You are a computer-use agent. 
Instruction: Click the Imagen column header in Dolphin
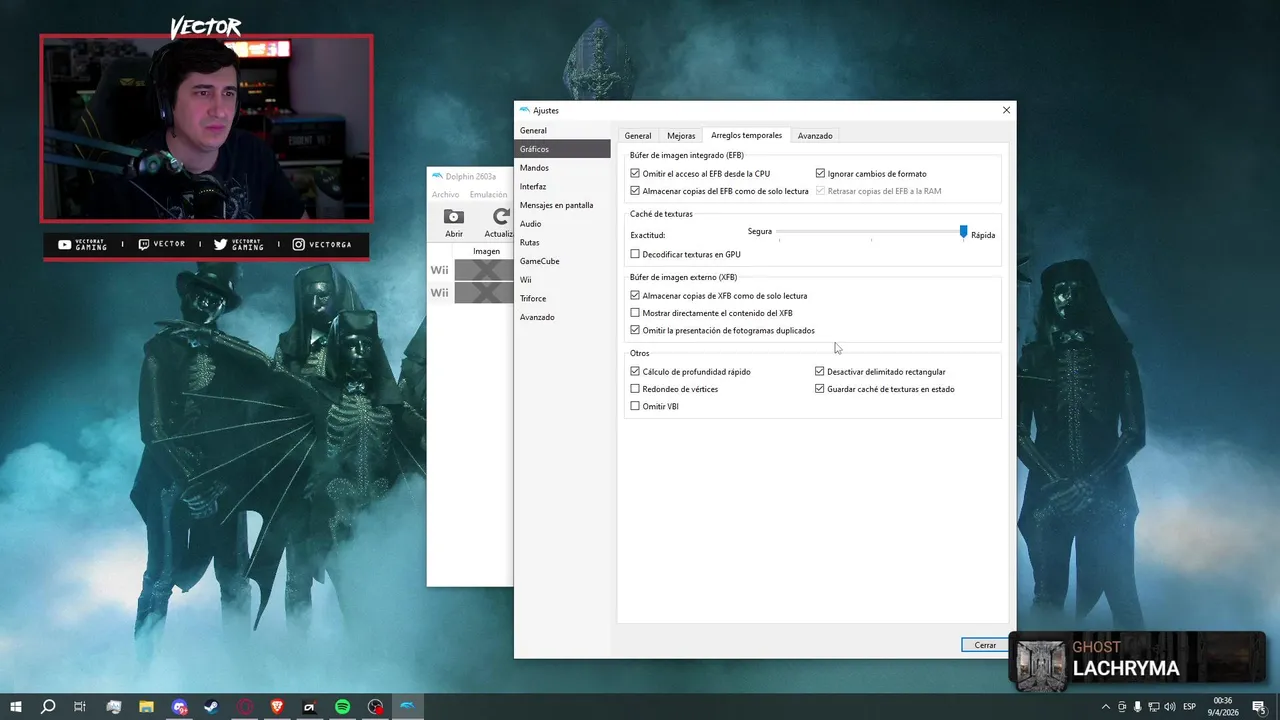click(x=486, y=251)
